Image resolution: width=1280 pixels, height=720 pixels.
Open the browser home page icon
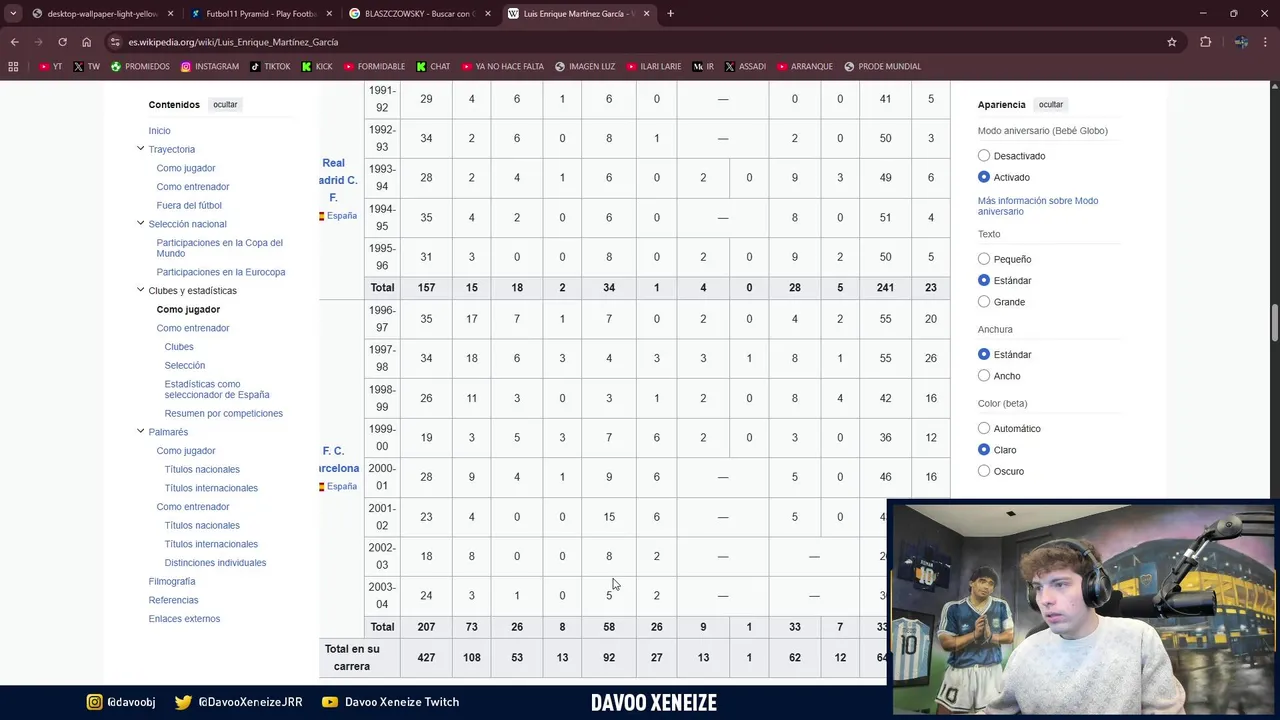point(86,42)
